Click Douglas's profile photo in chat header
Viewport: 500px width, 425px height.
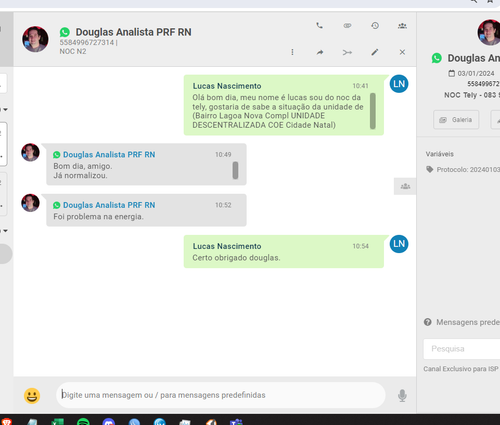coord(35,39)
